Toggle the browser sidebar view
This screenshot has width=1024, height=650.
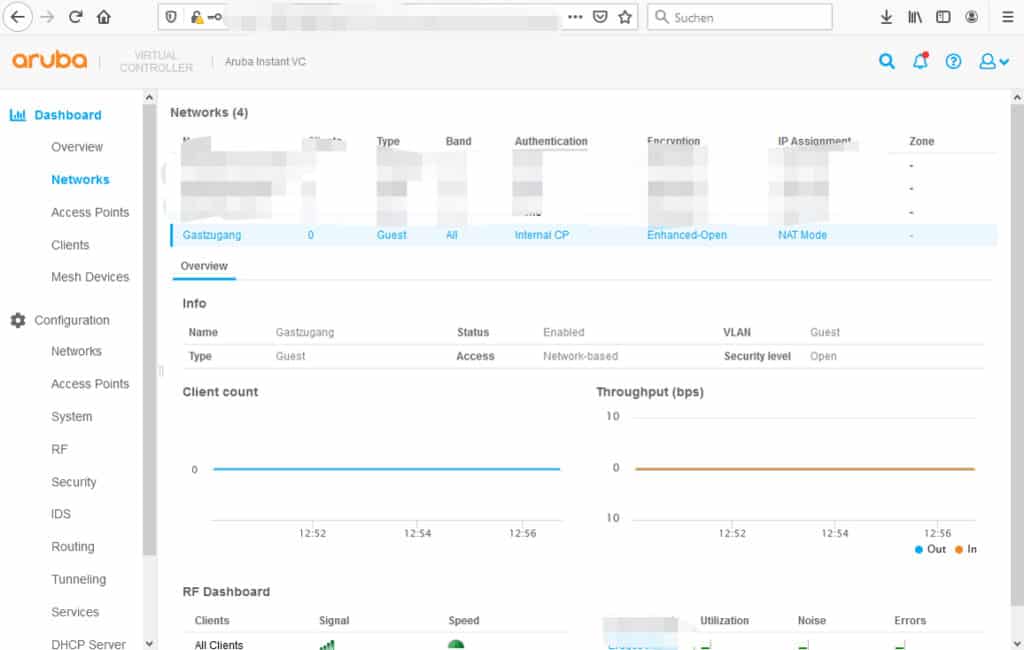click(x=943, y=17)
